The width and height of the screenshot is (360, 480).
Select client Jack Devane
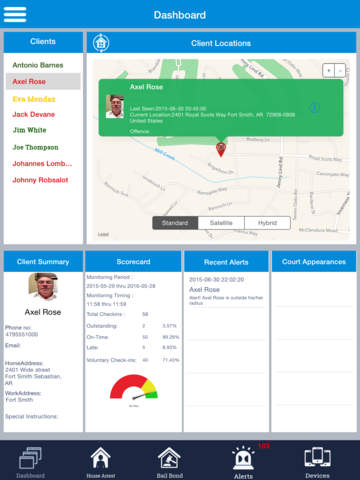point(33,114)
